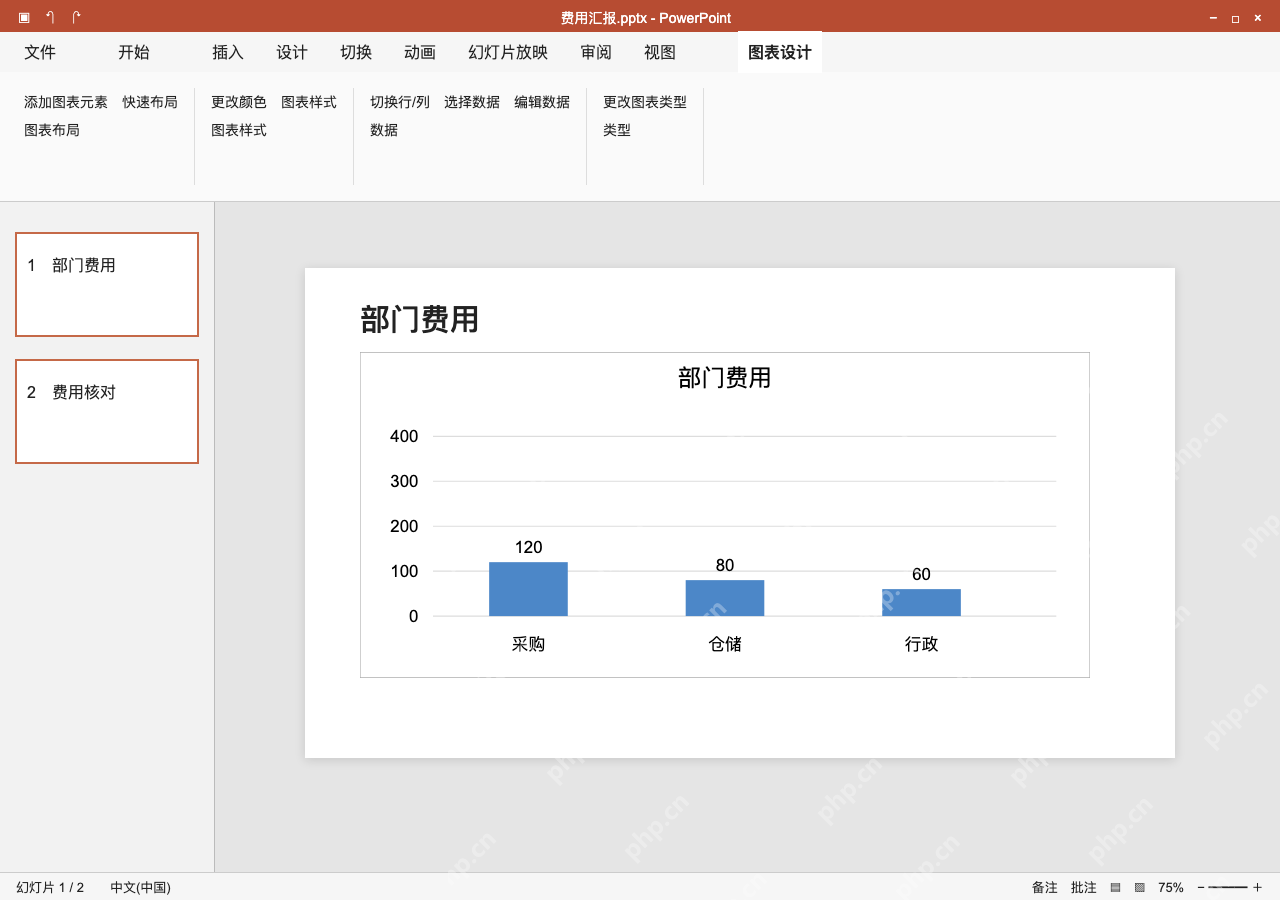Open the 快速布局 gallery
Image resolution: width=1280 pixels, height=900 pixels.
150,102
